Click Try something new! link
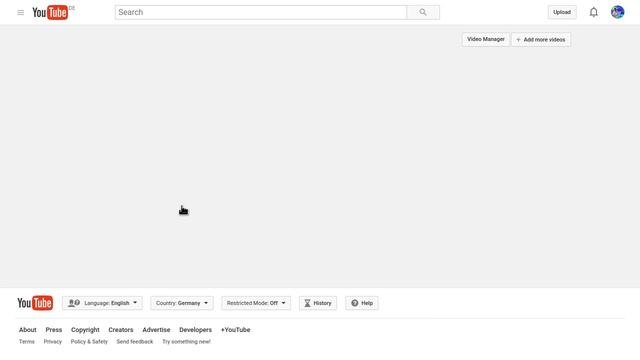This screenshot has width=640, height=360. 187,342
